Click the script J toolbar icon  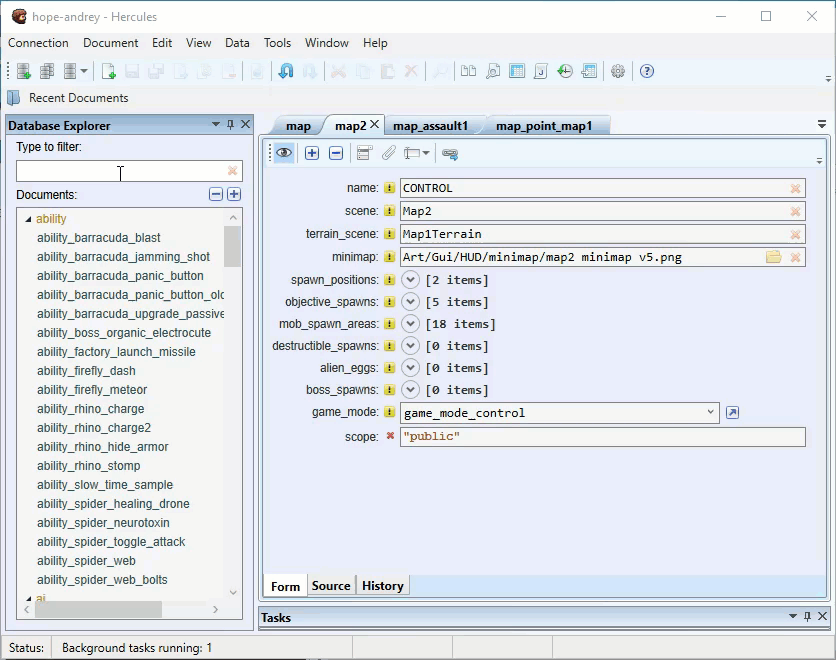click(x=541, y=71)
